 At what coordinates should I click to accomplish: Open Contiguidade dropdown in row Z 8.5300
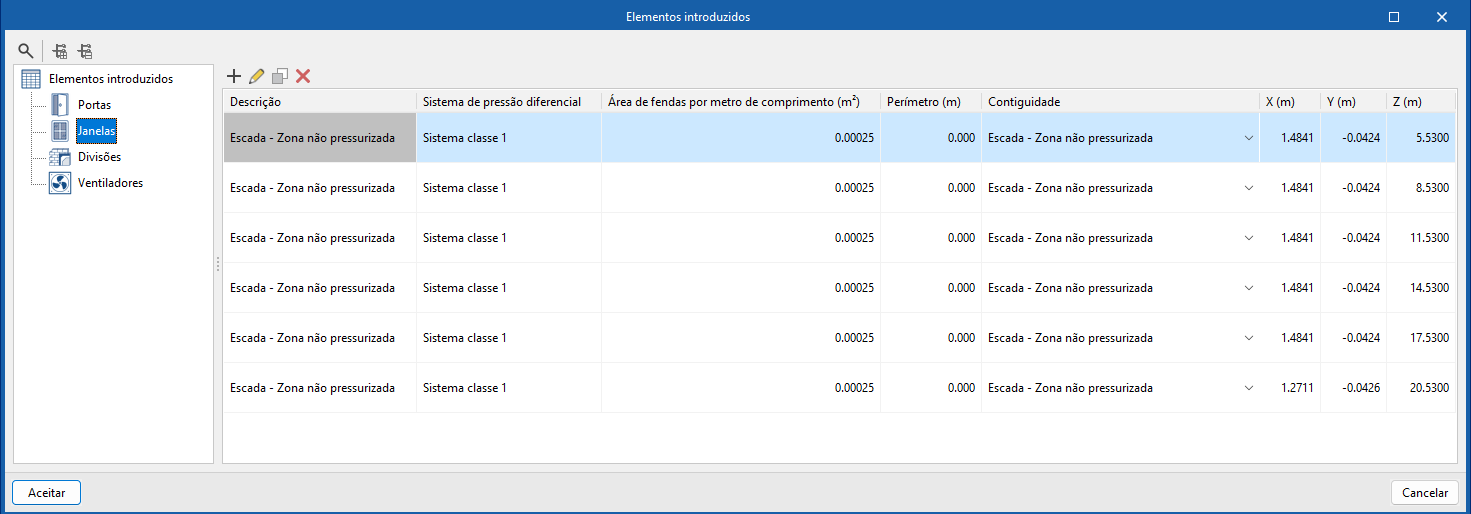click(x=1248, y=188)
